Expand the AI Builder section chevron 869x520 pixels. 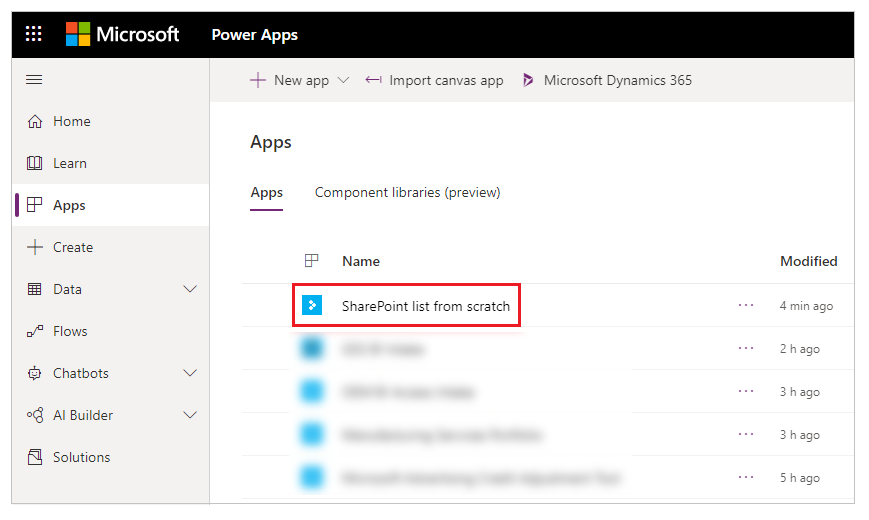pyautogui.click(x=190, y=415)
